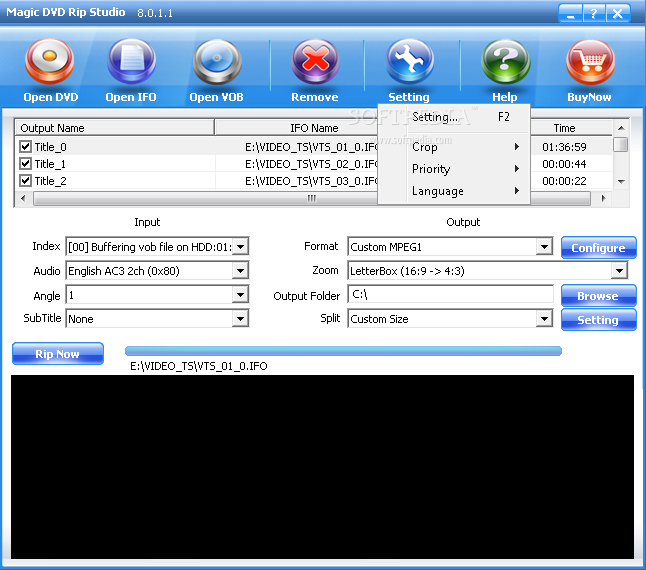This screenshot has width=646, height=570.
Task: Click the Rip Now button
Action: [x=58, y=353]
